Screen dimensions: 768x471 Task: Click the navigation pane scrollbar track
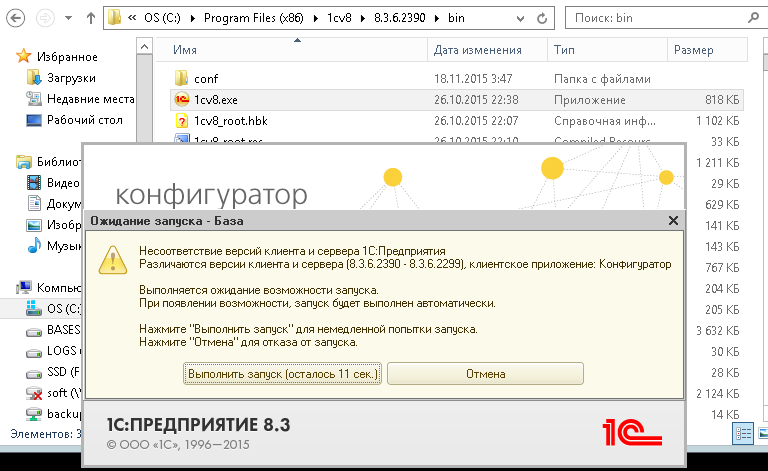click(144, 98)
